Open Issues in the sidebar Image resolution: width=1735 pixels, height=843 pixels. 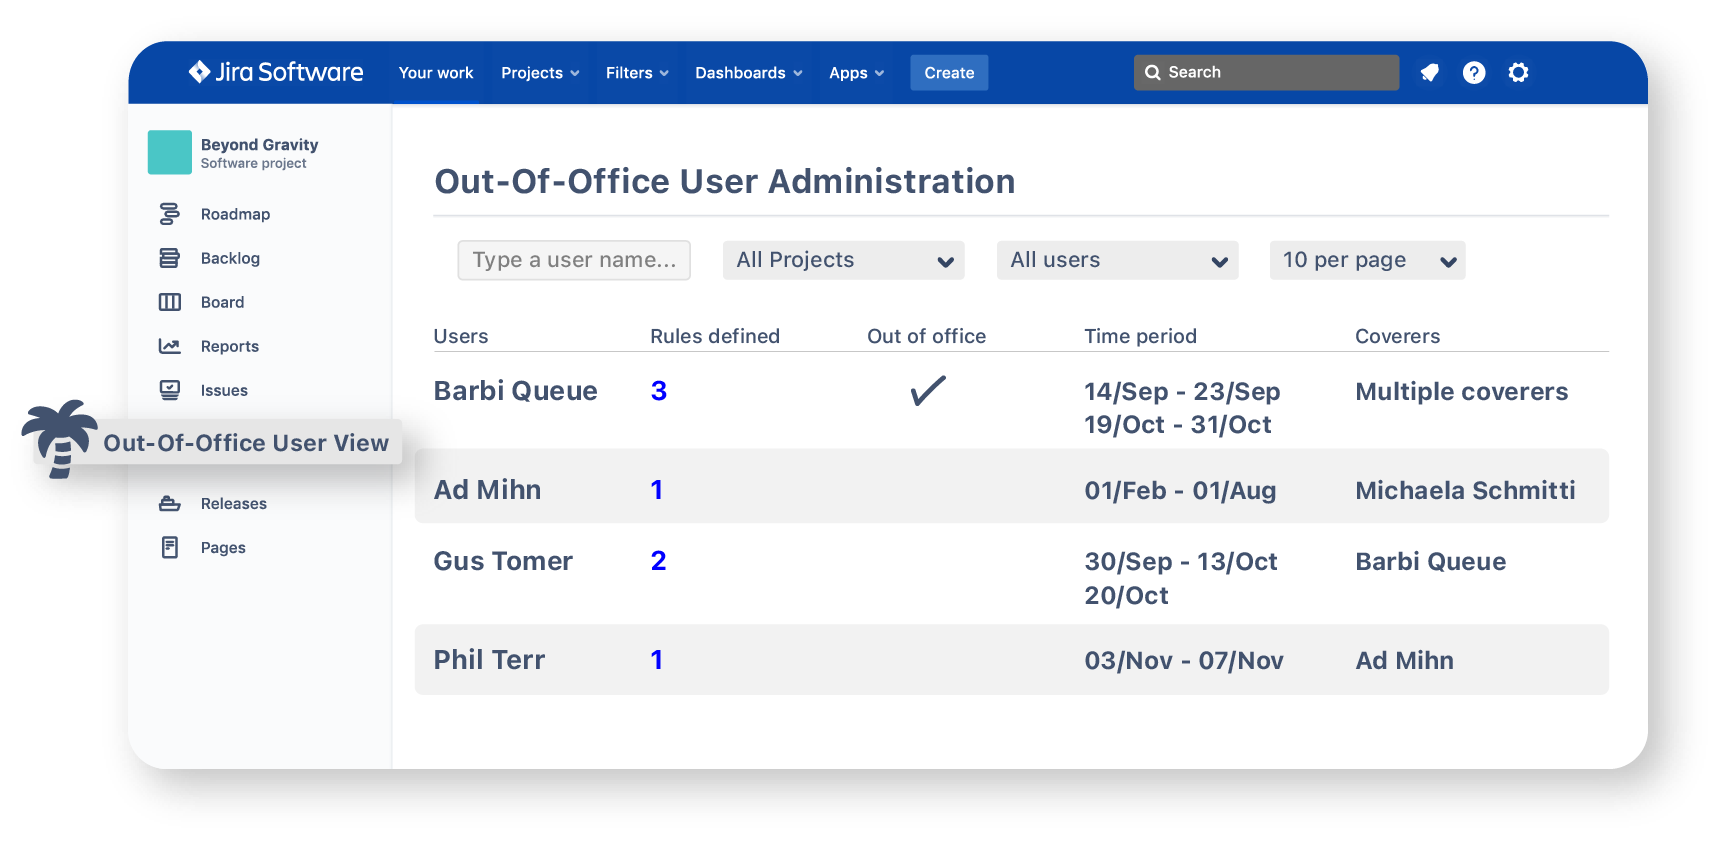pyautogui.click(x=224, y=390)
